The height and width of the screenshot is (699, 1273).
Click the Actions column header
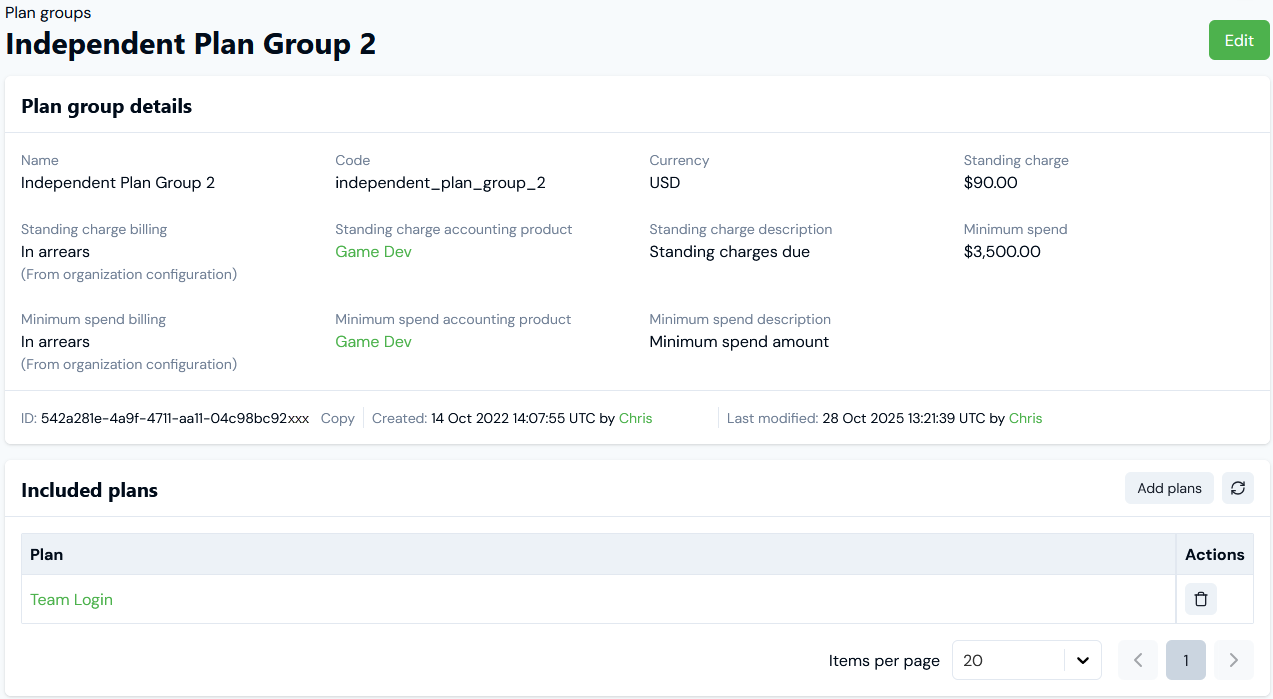1214,554
